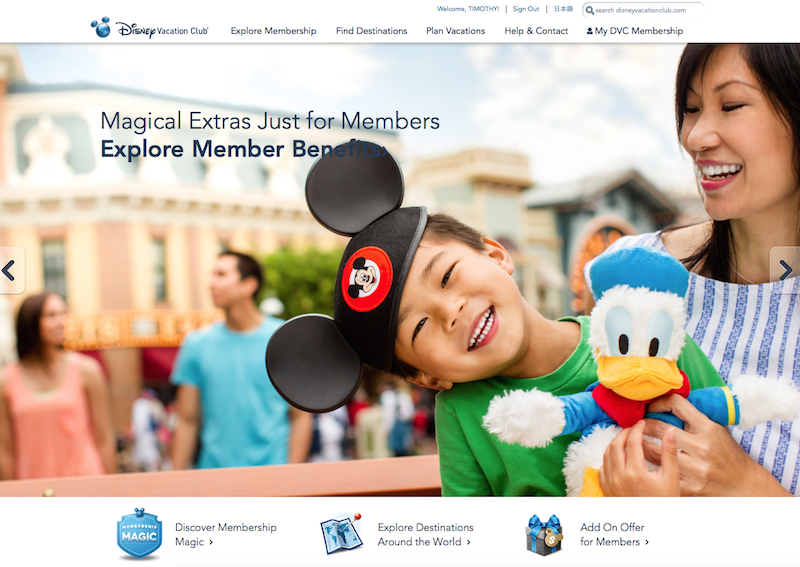Go to the previous carousel slide
The width and height of the screenshot is (800, 567).
point(11,270)
